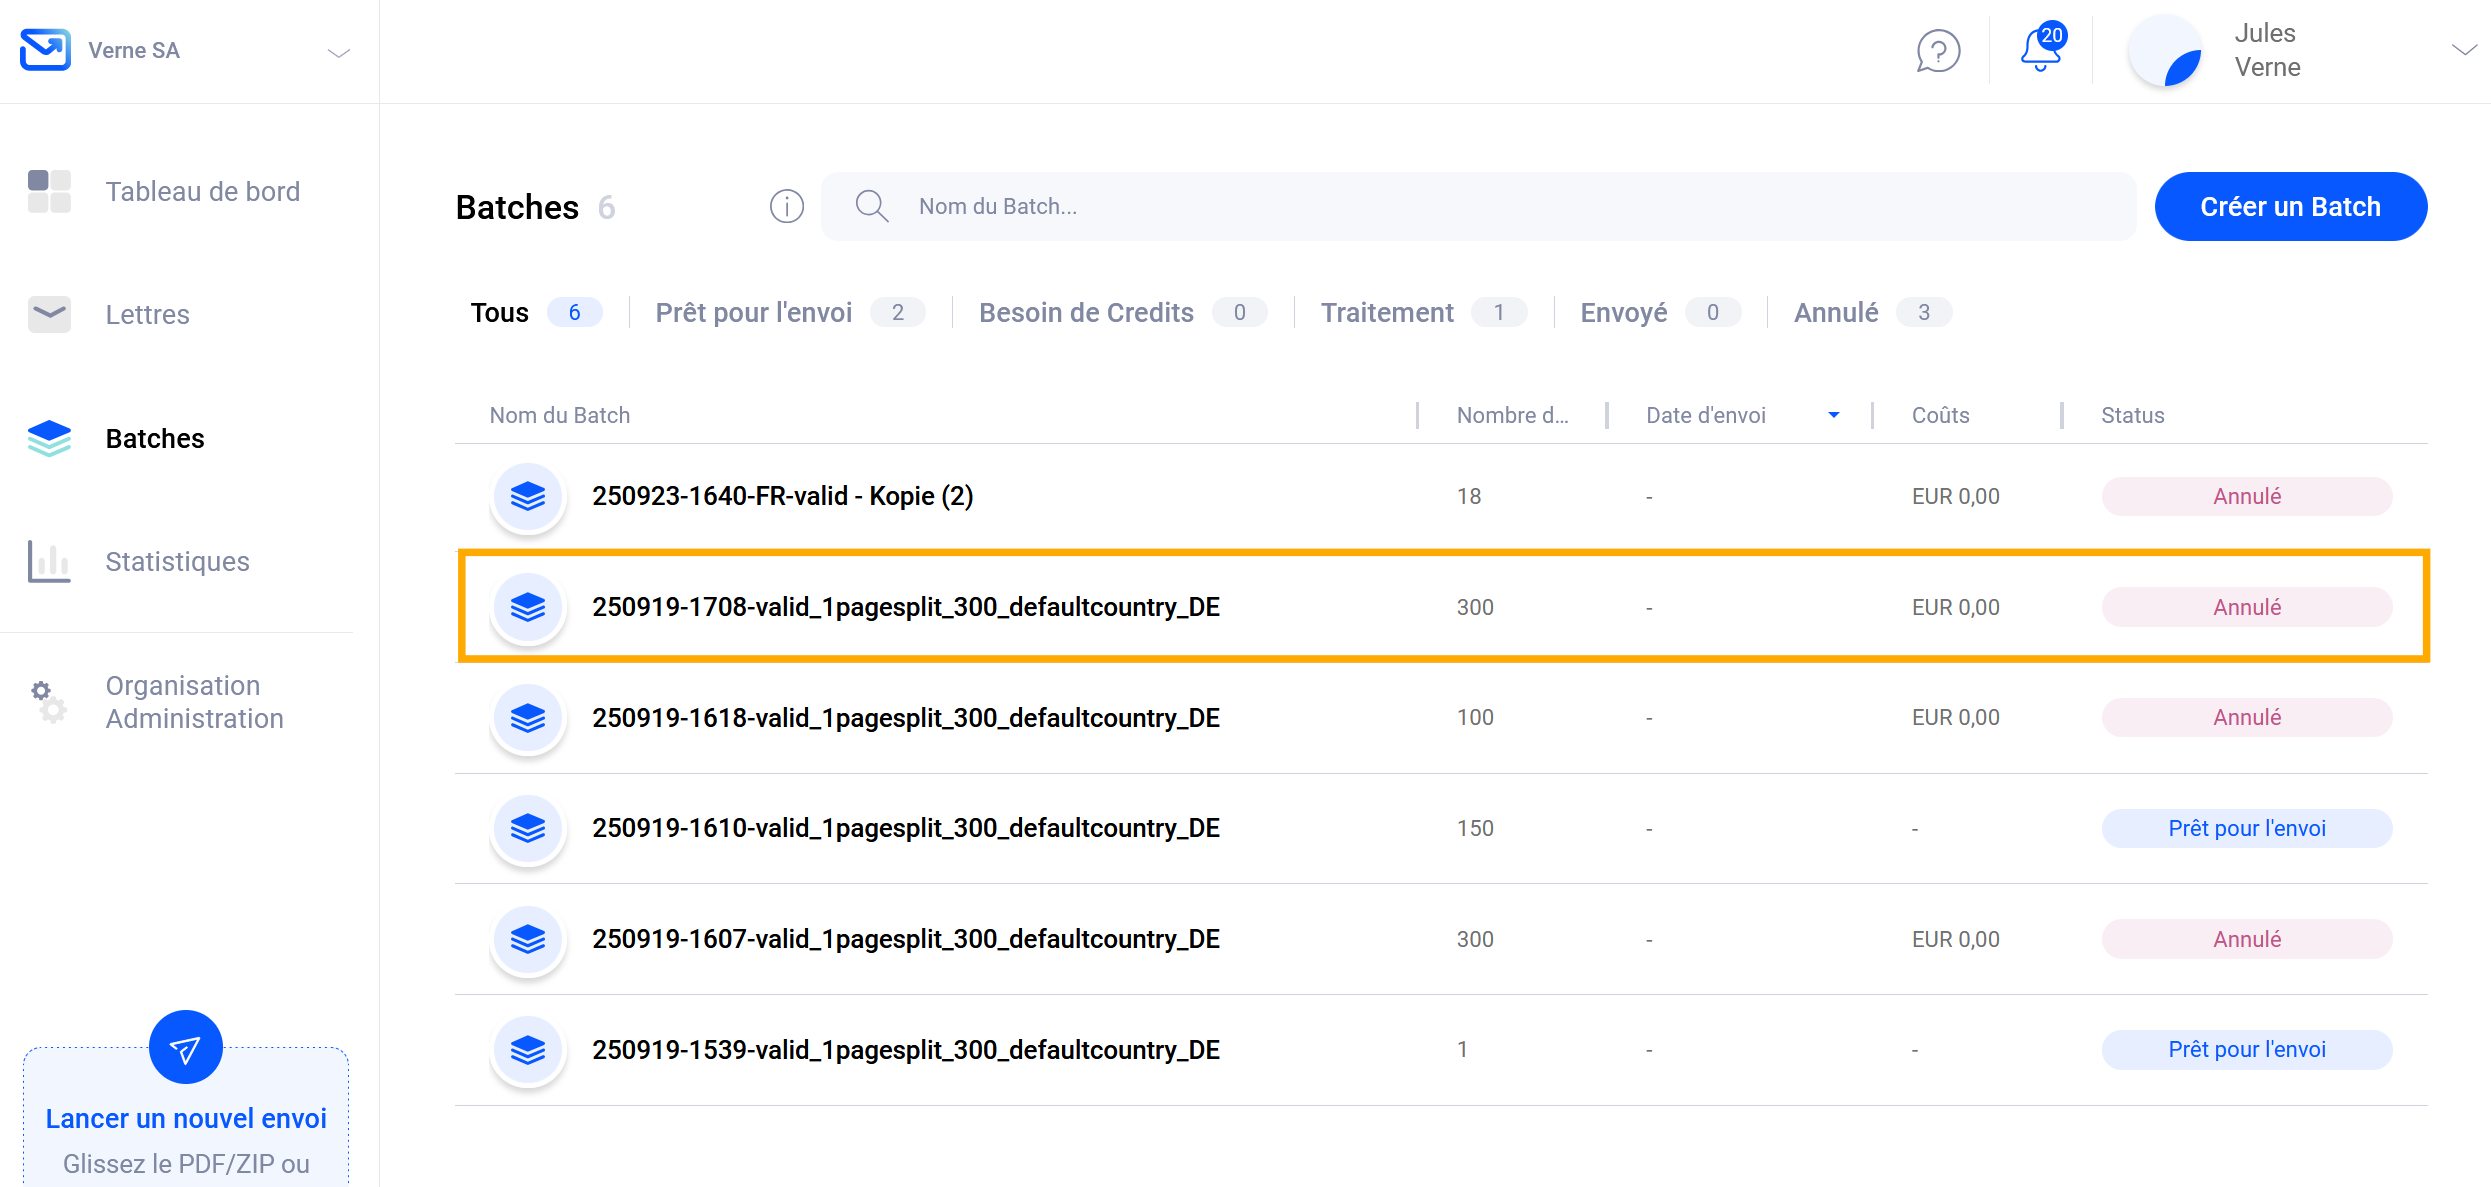The image size is (2491, 1187).
Task: Open the Lettres sidebar link
Action: (147, 315)
